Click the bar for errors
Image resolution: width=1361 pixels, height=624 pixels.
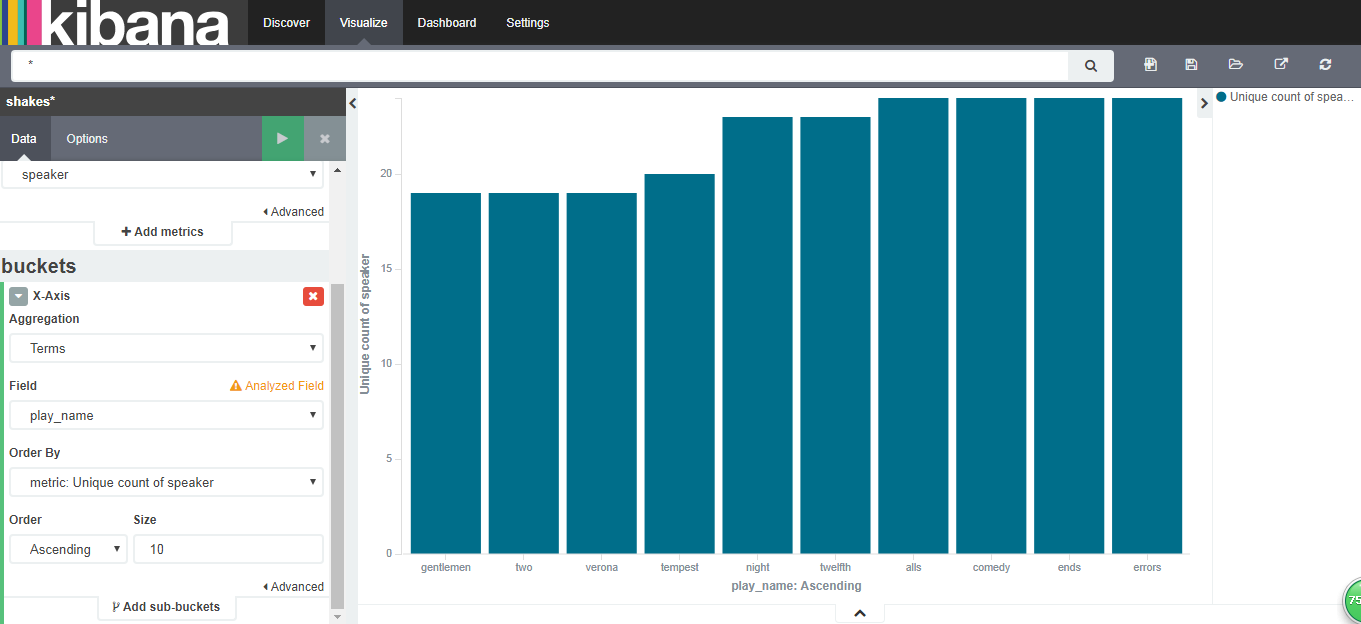1147,326
